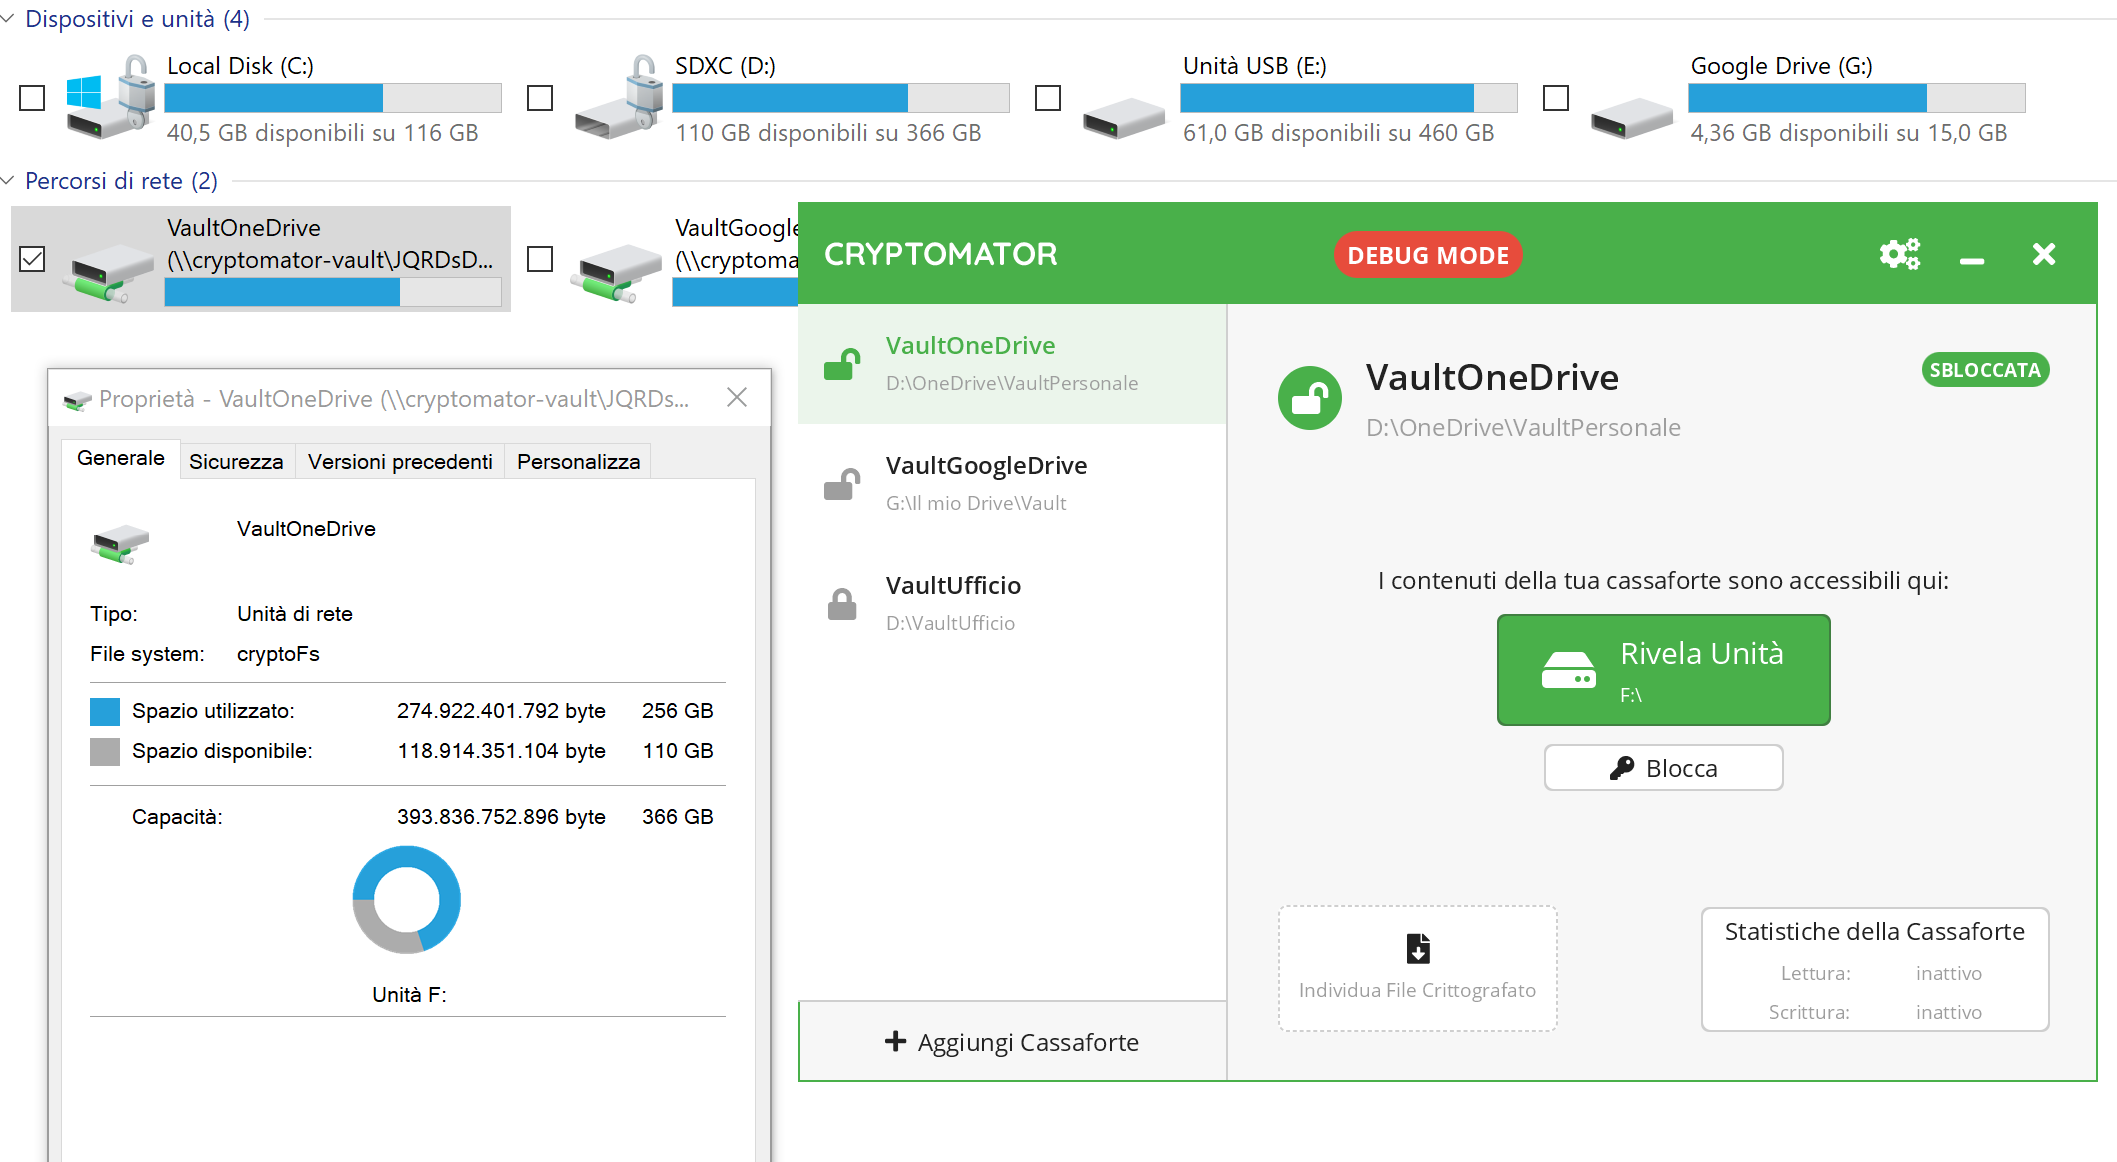Click the SDXC (D:) drive icon
Viewport: 2117px width, 1162px height.
(618, 98)
